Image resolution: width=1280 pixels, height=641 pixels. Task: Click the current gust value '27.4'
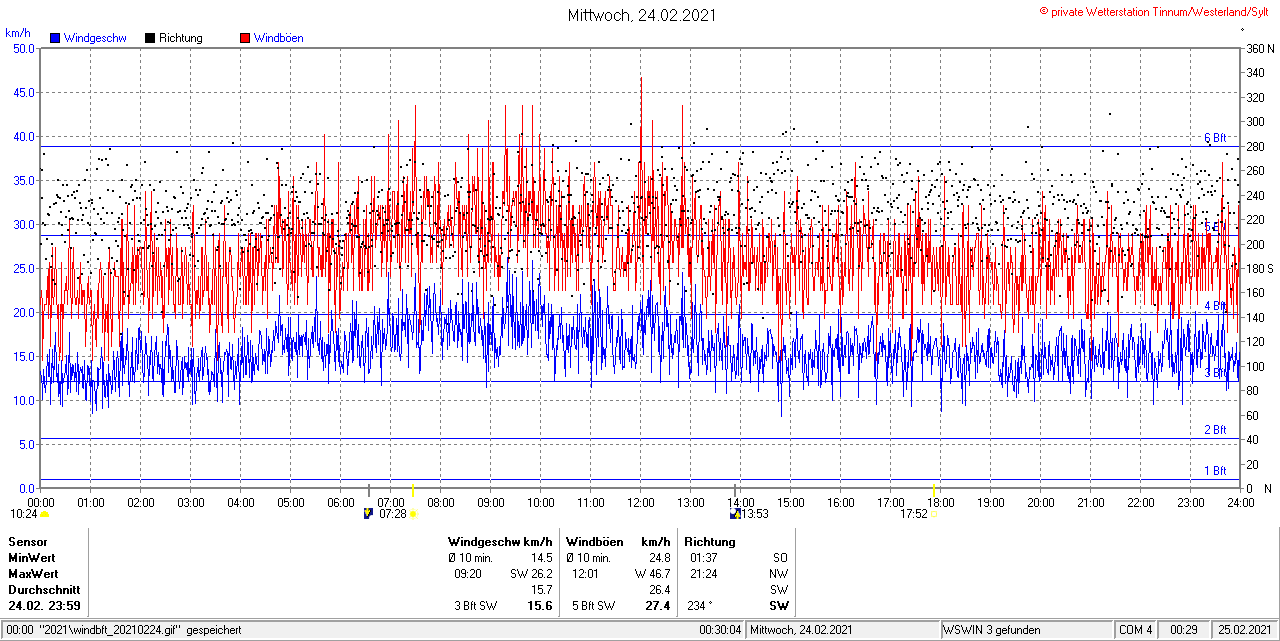[x=658, y=606]
